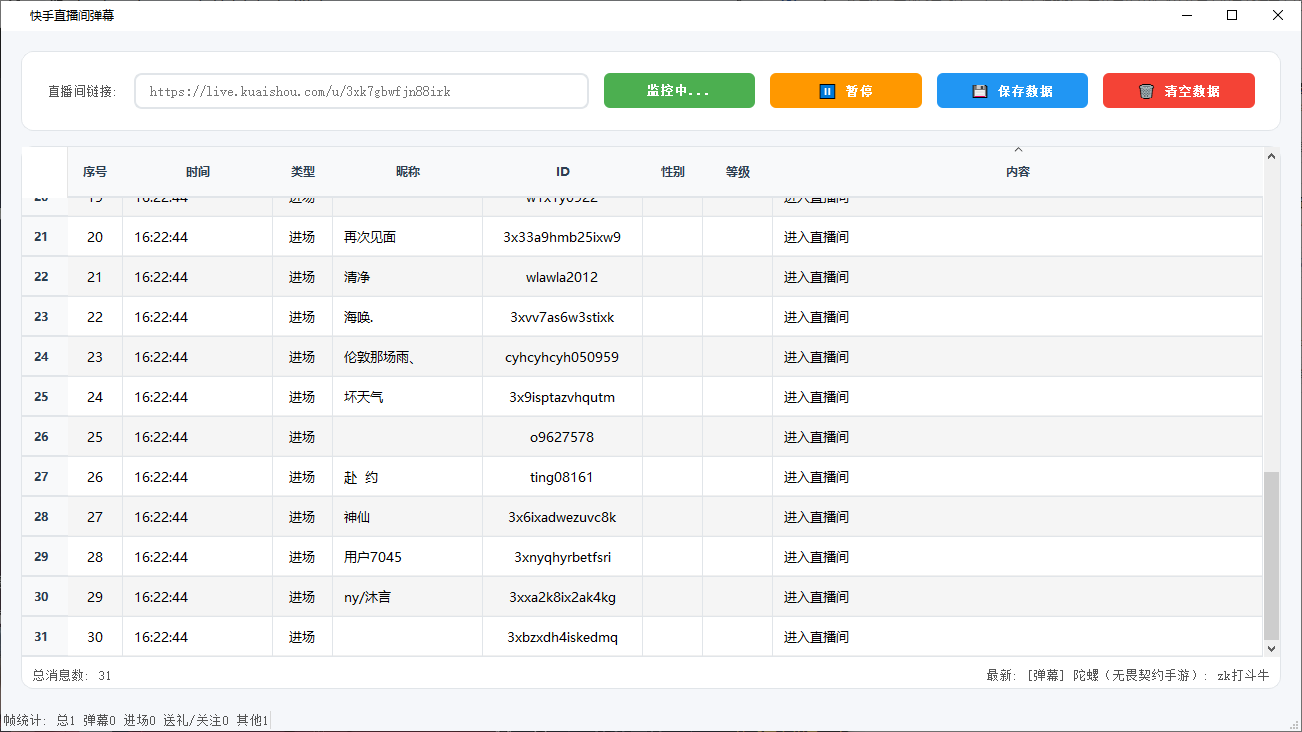Click the 保存数据 button
The height and width of the screenshot is (732, 1302).
coord(1012,90)
